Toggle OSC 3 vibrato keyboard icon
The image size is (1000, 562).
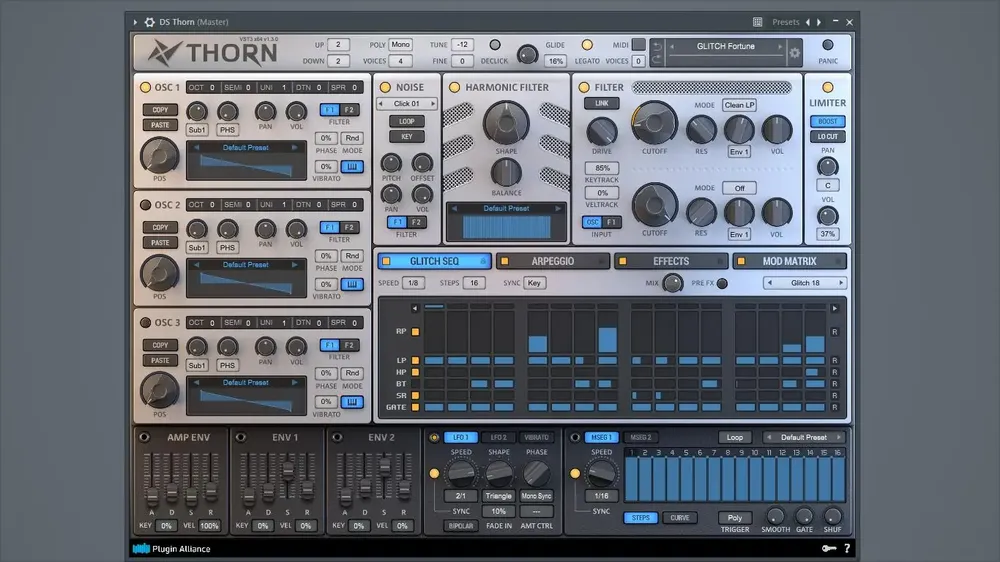(x=351, y=402)
